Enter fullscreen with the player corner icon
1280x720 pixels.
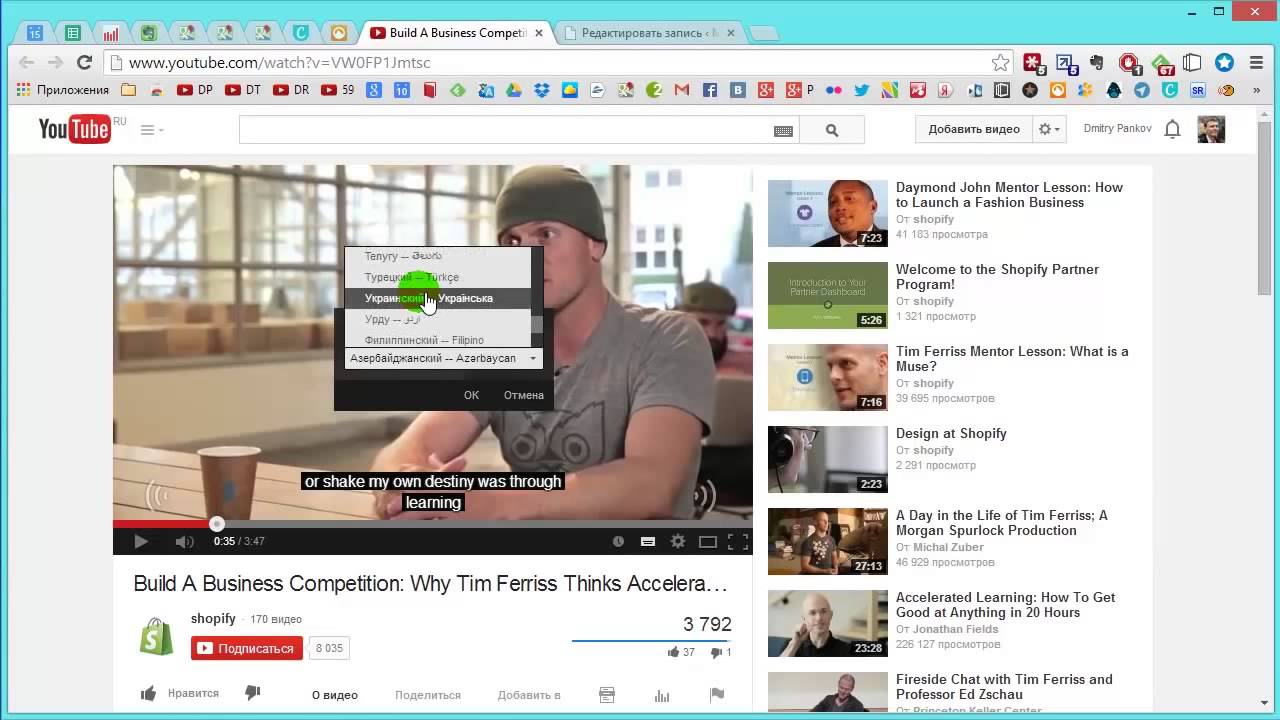738,541
